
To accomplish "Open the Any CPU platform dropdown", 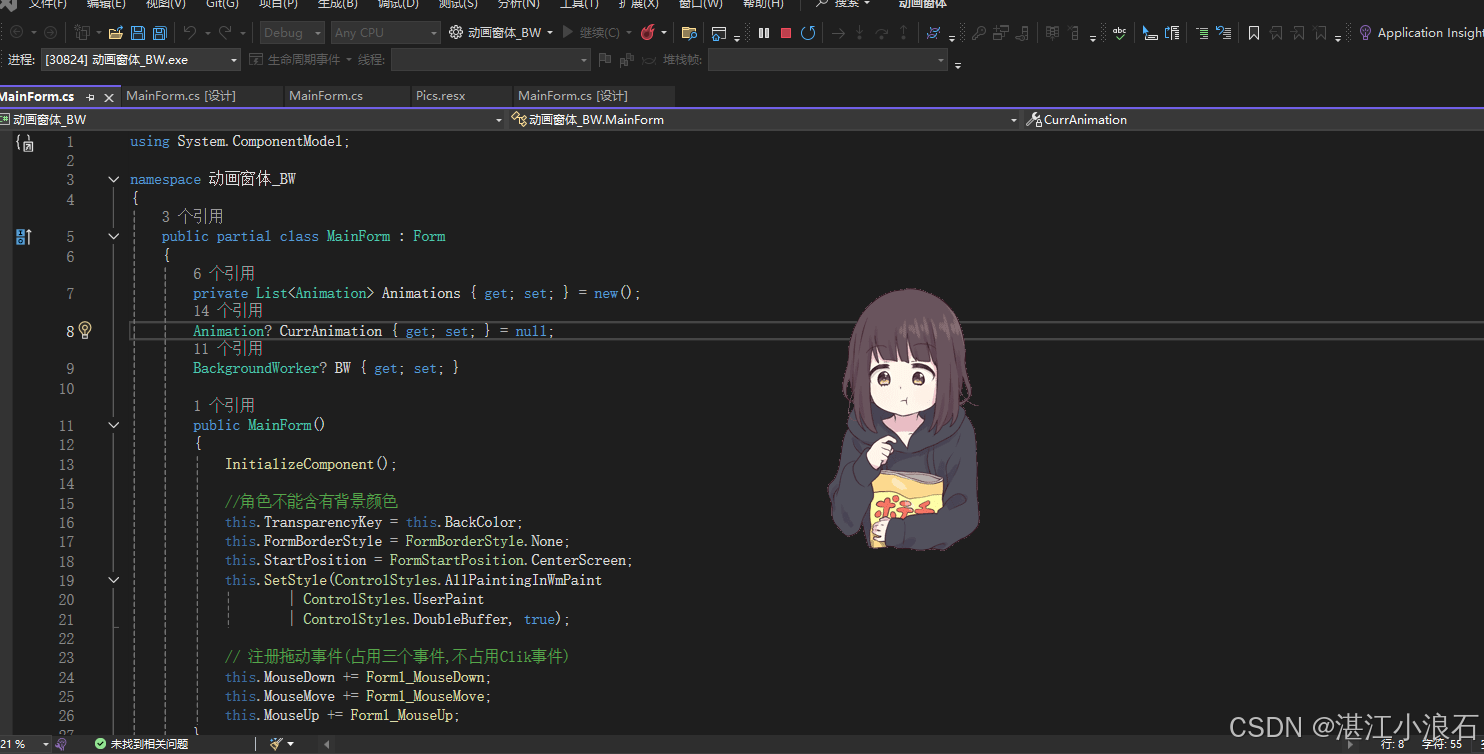I will pyautogui.click(x=385, y=33).
